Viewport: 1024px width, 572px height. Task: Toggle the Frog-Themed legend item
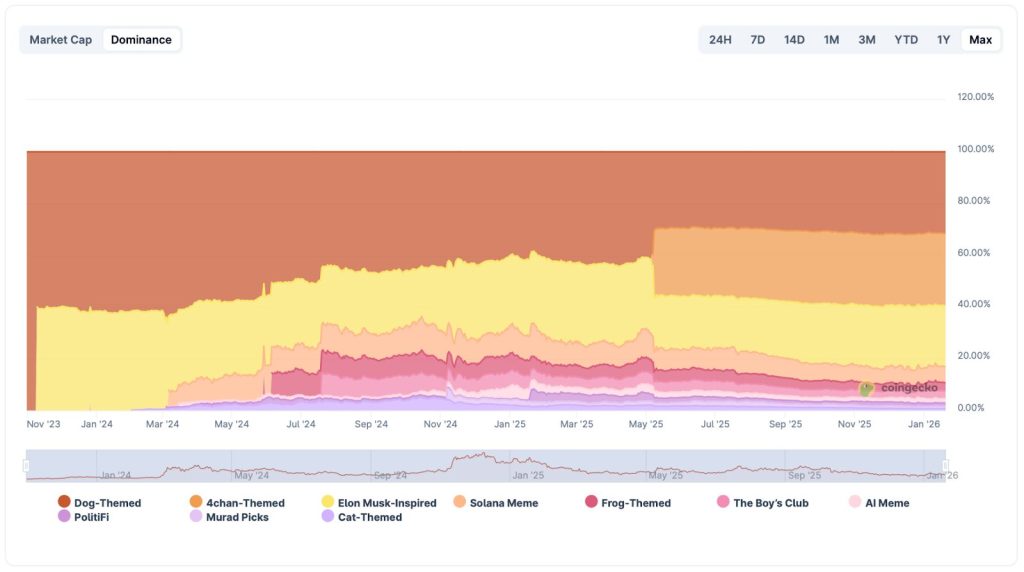click(x=628, y=503)
